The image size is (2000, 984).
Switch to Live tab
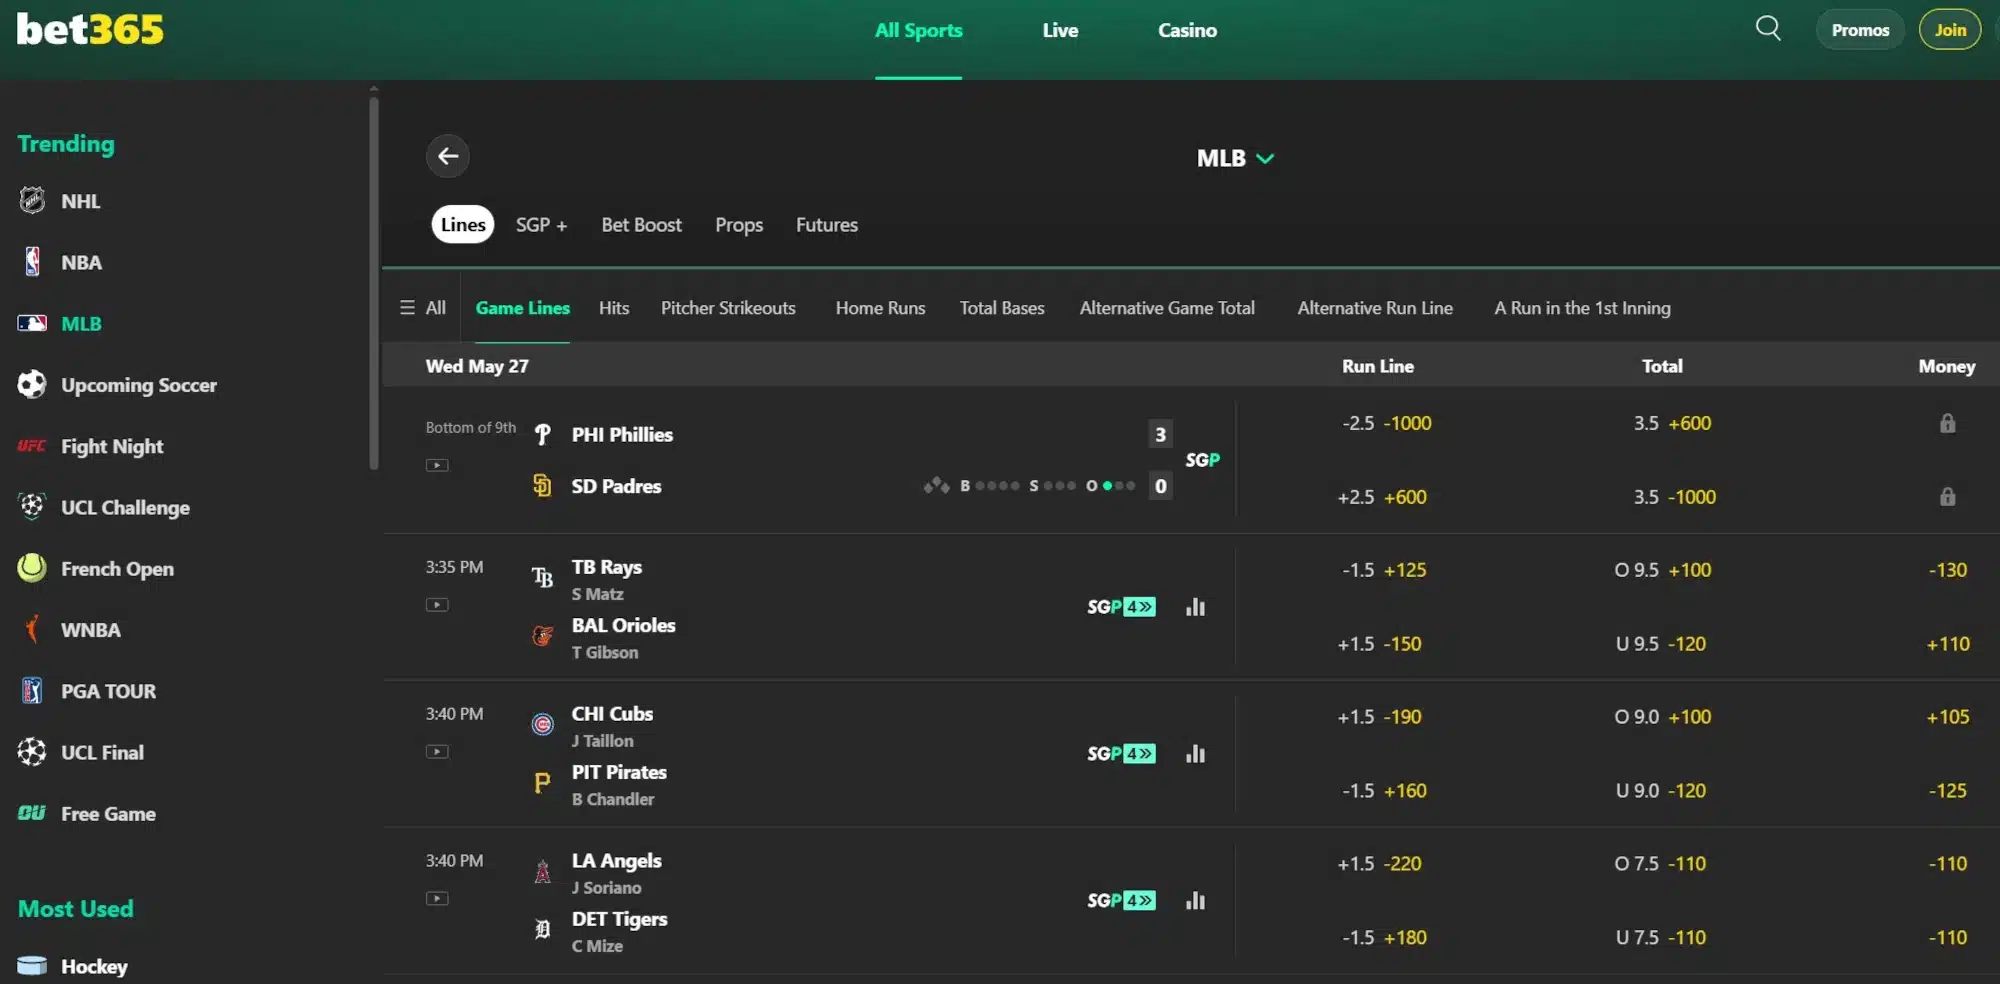pyautogui.click(x=1060, y=30)
